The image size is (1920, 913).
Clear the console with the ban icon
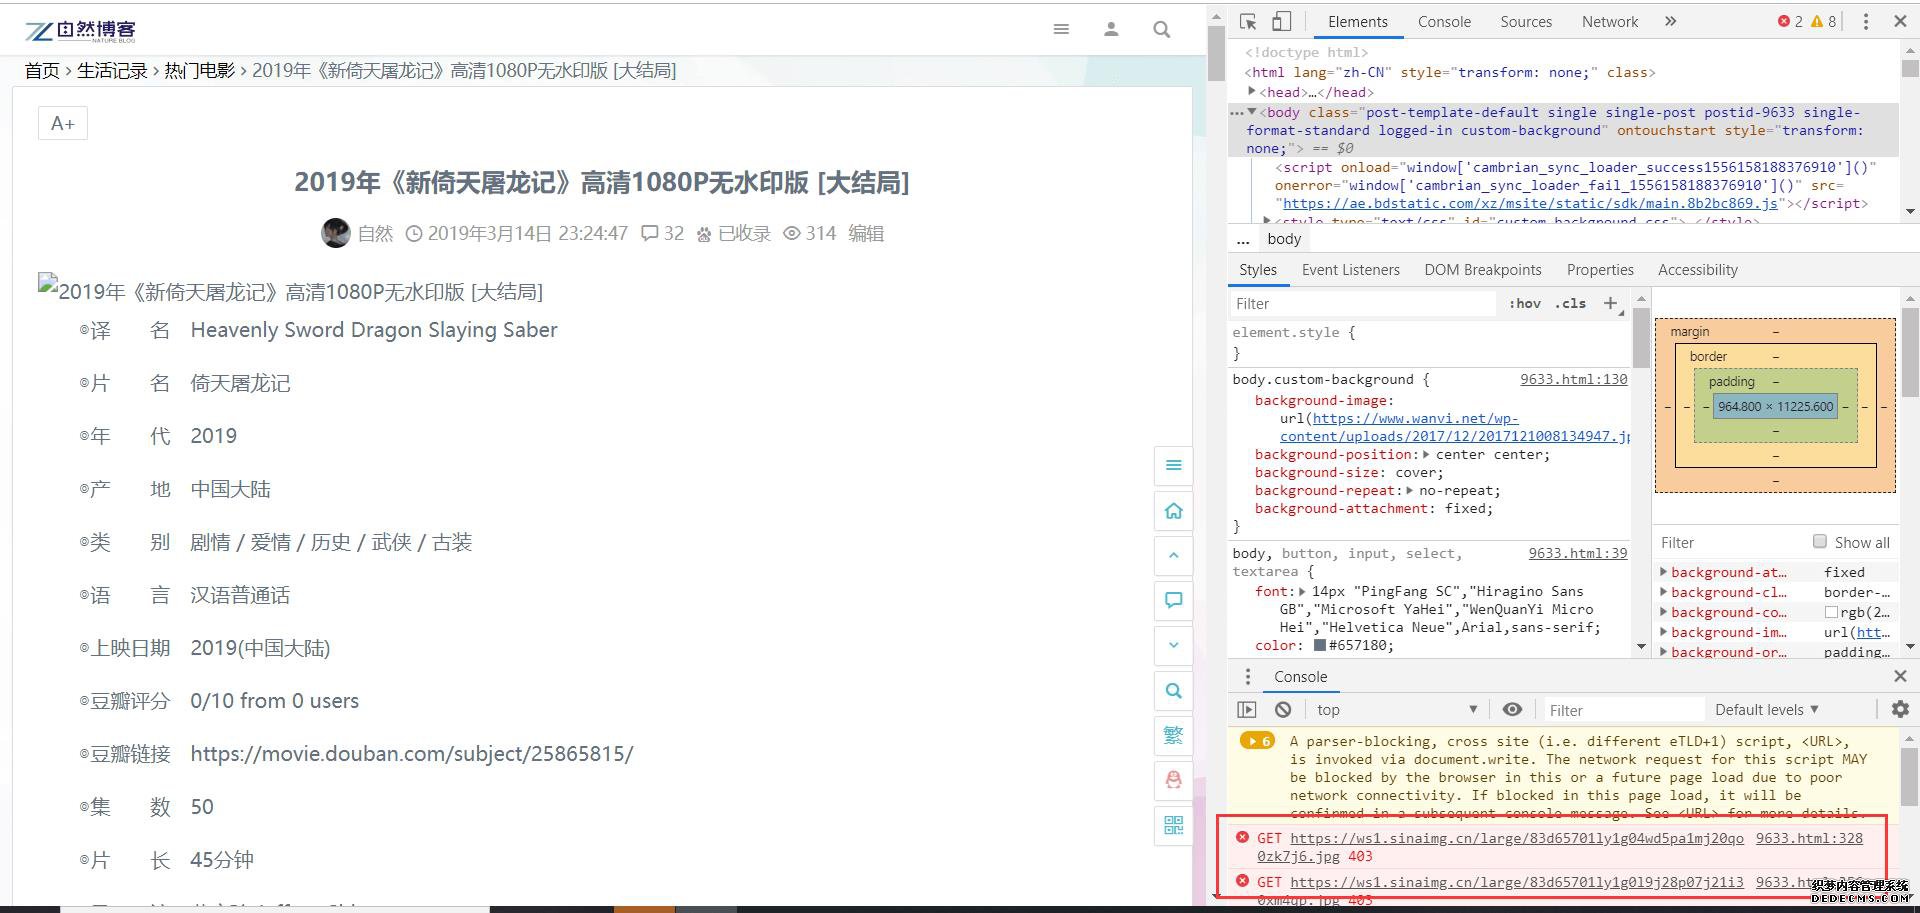coord(1283,709)
